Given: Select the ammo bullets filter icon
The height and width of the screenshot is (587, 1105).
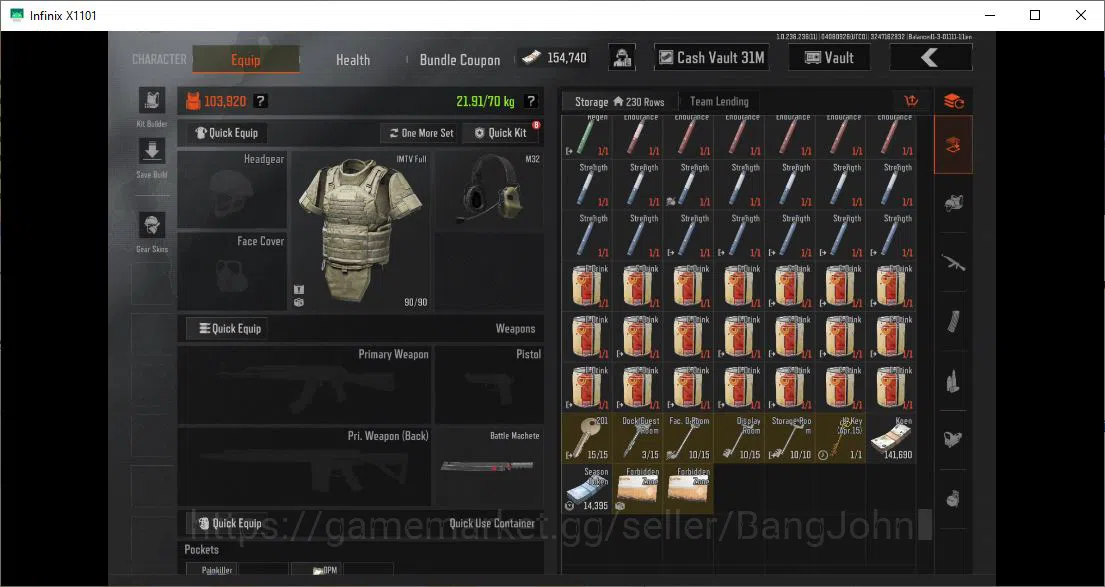Looking at the screenshot, I should 953,381.
